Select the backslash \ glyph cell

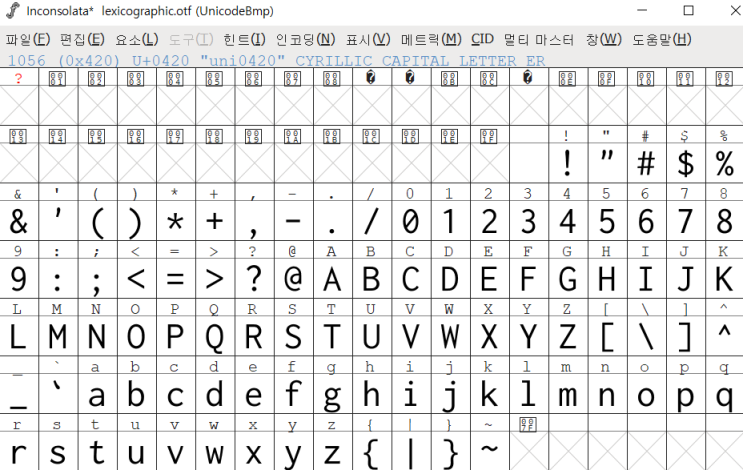(647, 337)
